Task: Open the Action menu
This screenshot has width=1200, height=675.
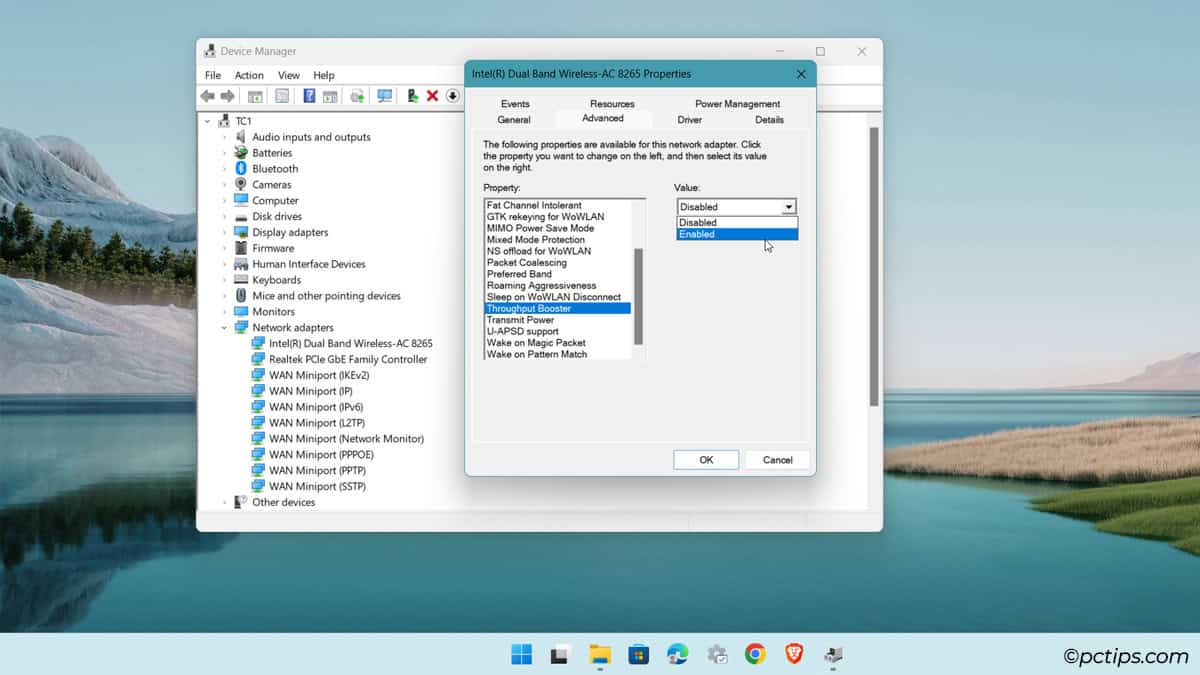Action: point(249,75)
